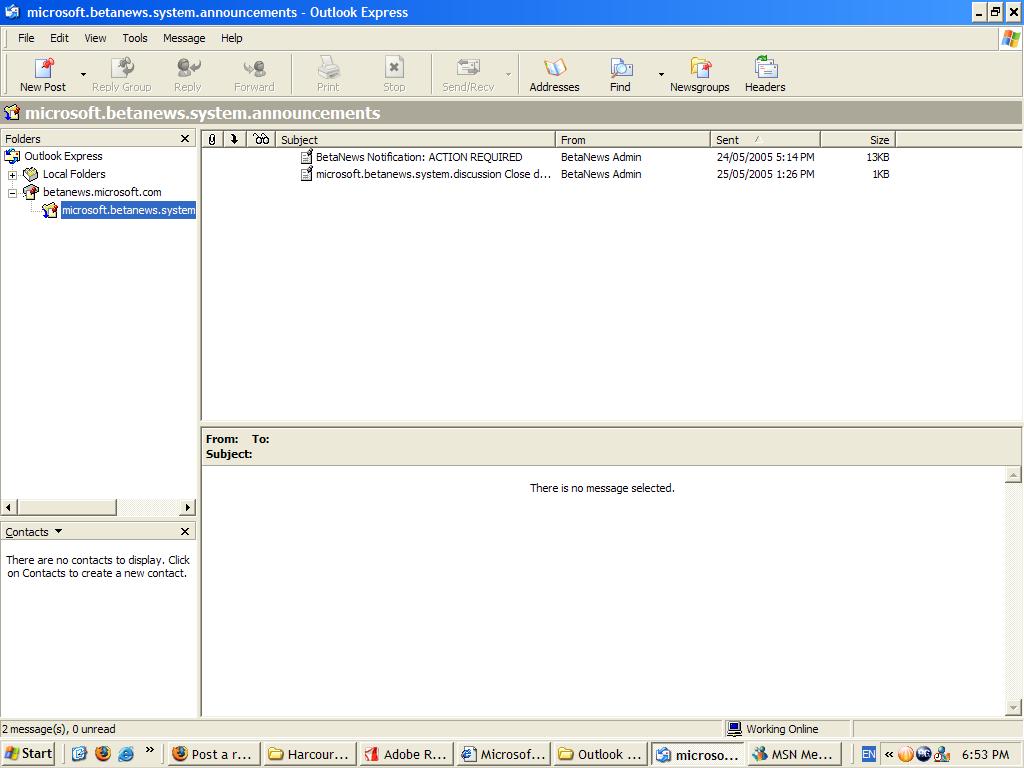
Task: Sort messages by Subject column
Action: click(415, 140)
